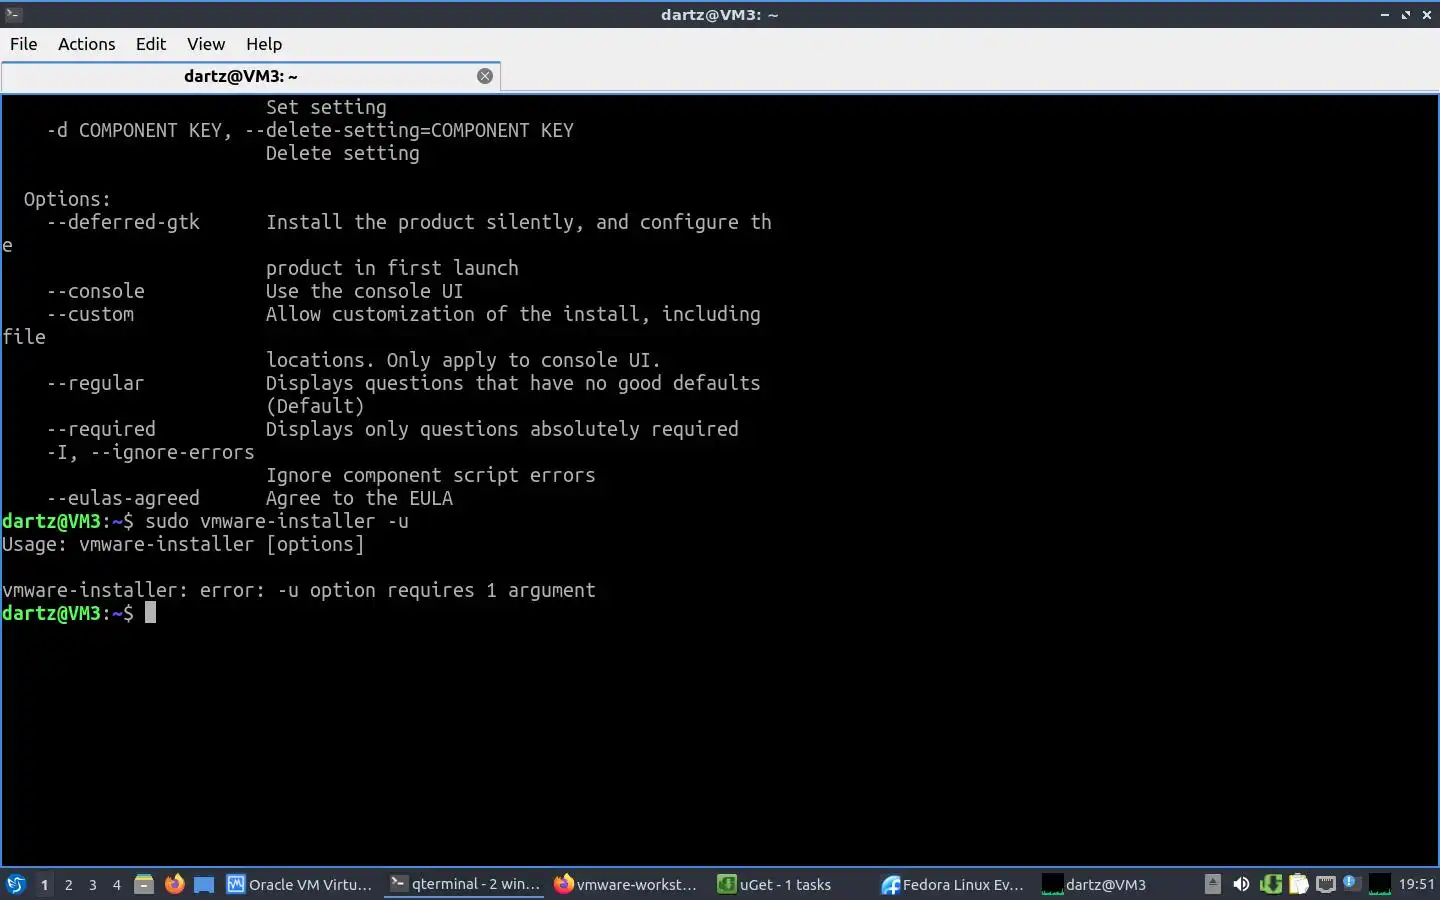Click the notification tray icon with badge
1440x900 pixels.
coord(1351,883)
